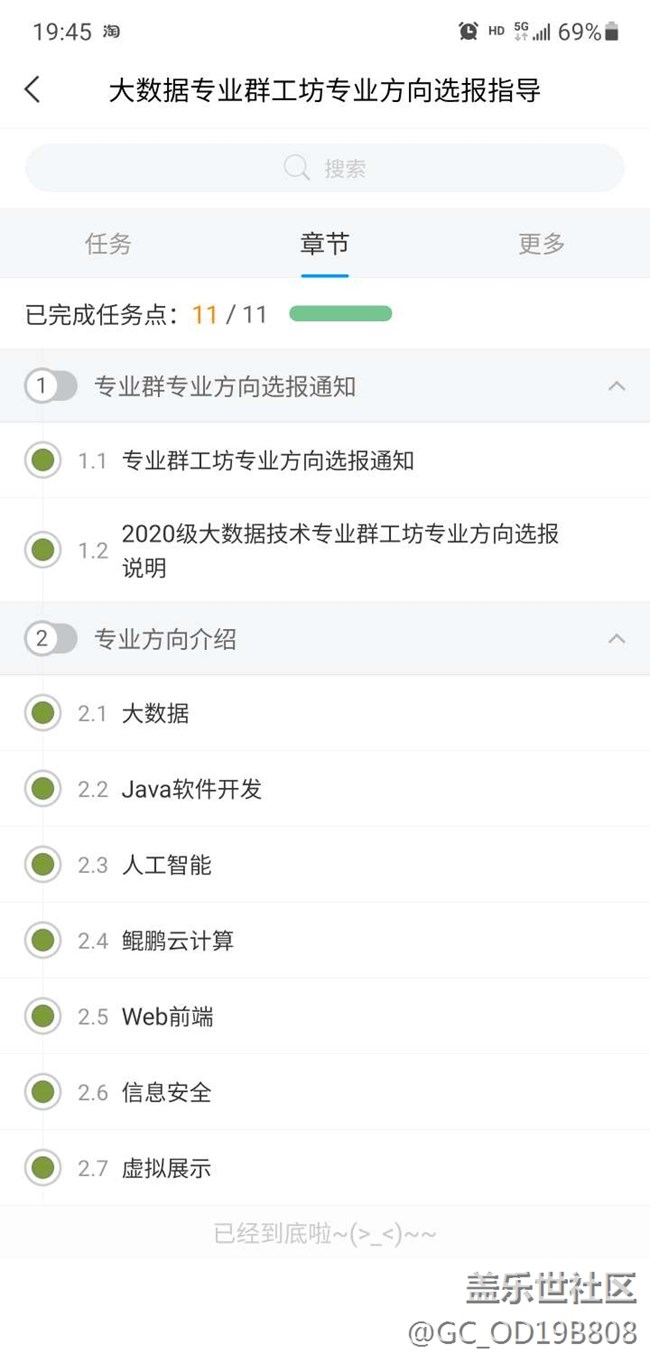
Task: Tap the completion dot beside 2.6 信息安全
Action: (42, 1092)
